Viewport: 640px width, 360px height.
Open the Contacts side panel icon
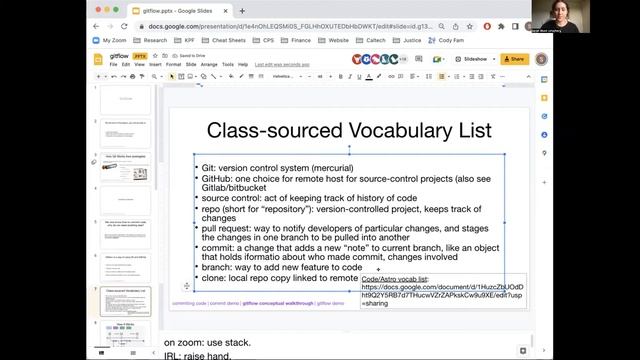coord(544,135)
